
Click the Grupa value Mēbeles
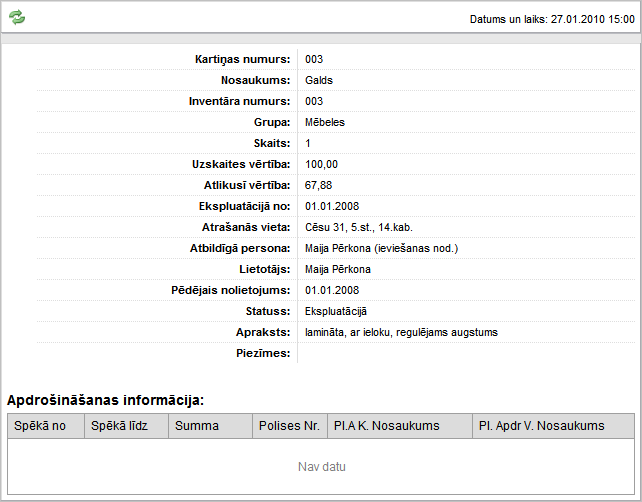click(326, 122)
